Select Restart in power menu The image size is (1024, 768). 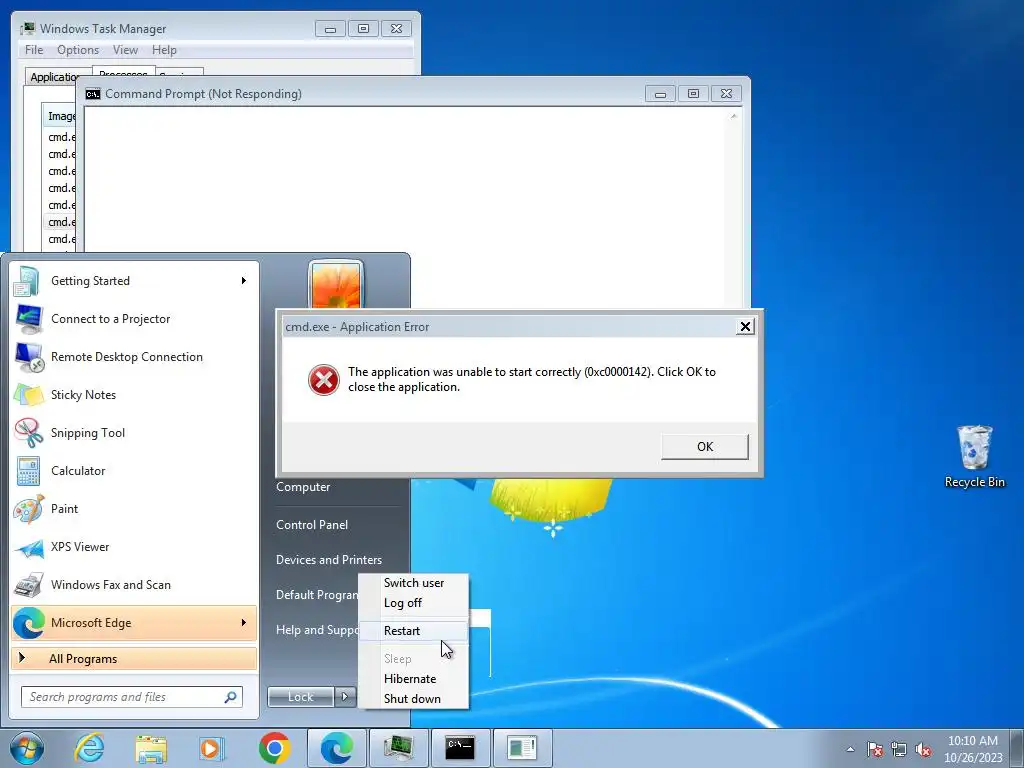click(x=413, y=631)
